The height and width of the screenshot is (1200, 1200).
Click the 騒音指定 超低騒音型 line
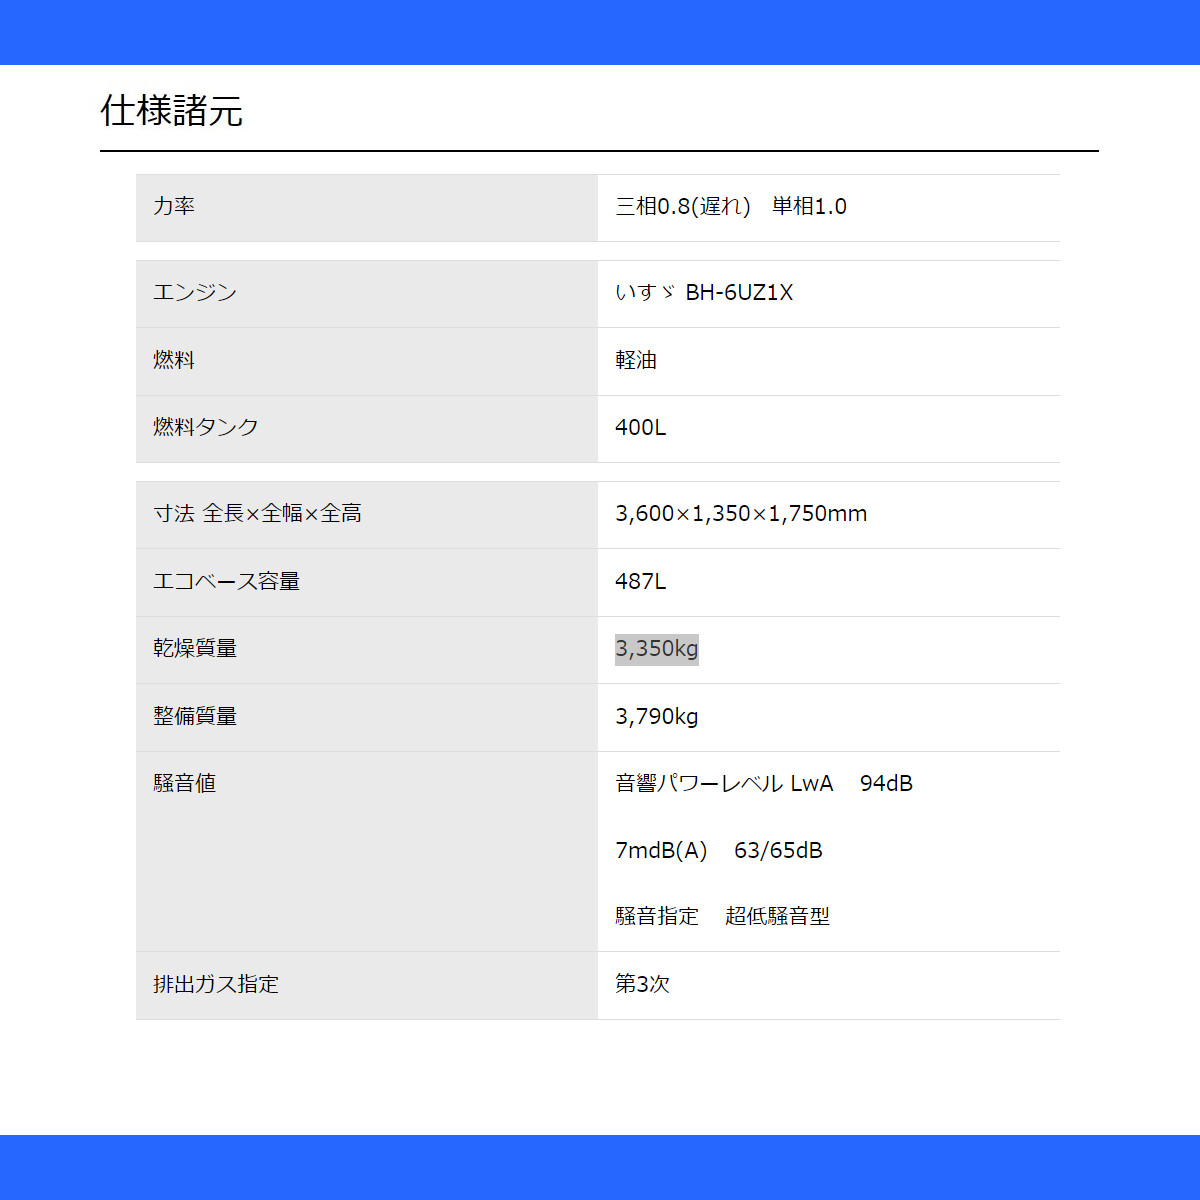(x=722, y=916)
